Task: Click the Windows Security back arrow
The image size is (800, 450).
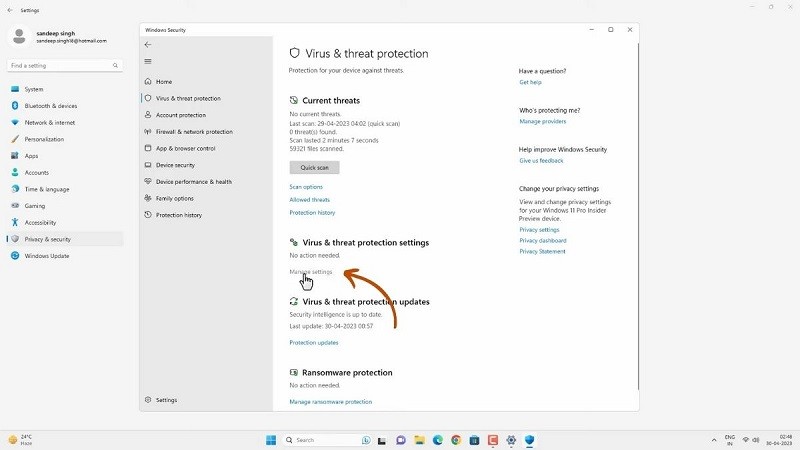Action: coord(148,44)
